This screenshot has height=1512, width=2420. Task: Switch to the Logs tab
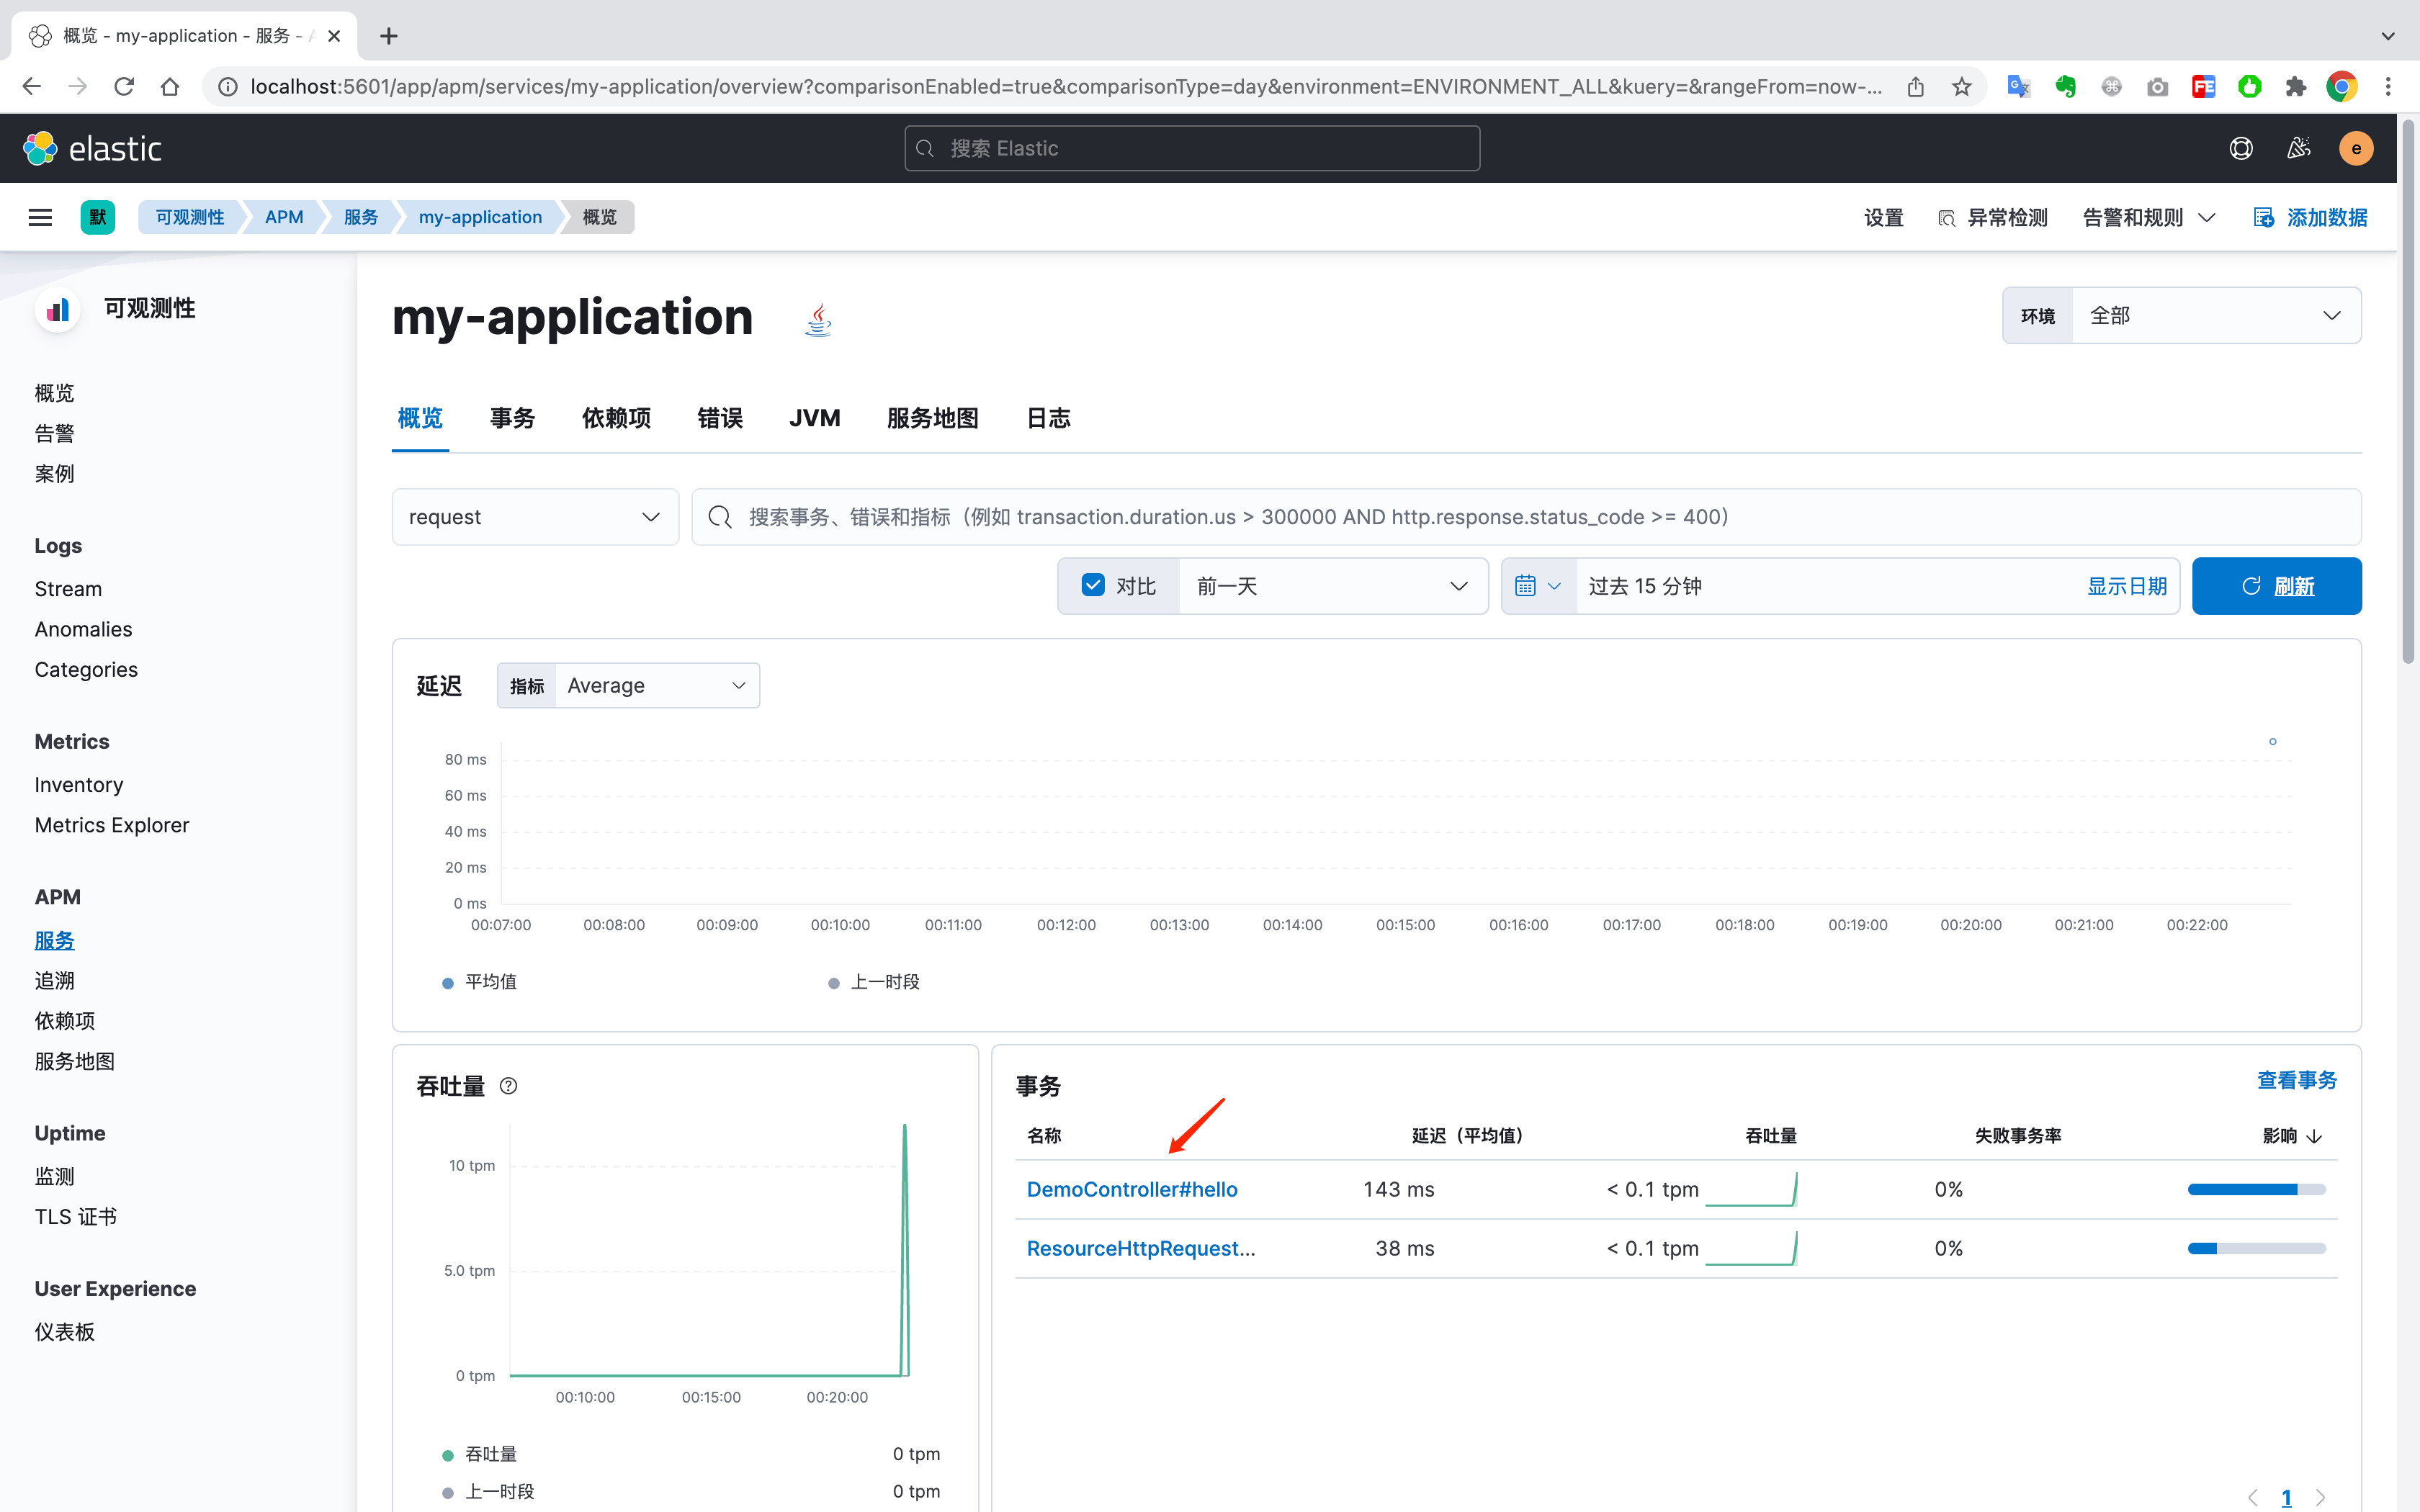(1048, 419)
